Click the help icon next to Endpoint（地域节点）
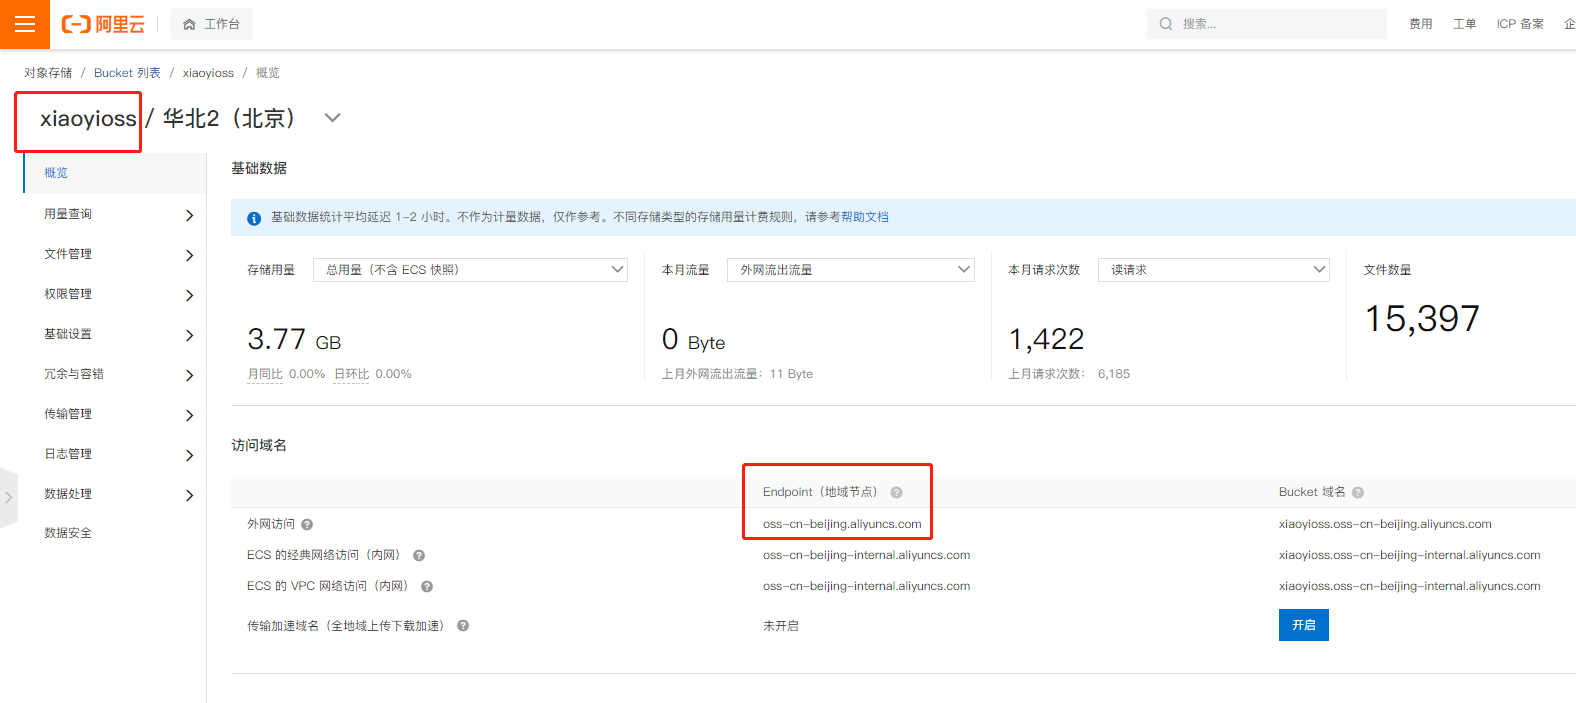1576x703 pixels. click(896, 492)
